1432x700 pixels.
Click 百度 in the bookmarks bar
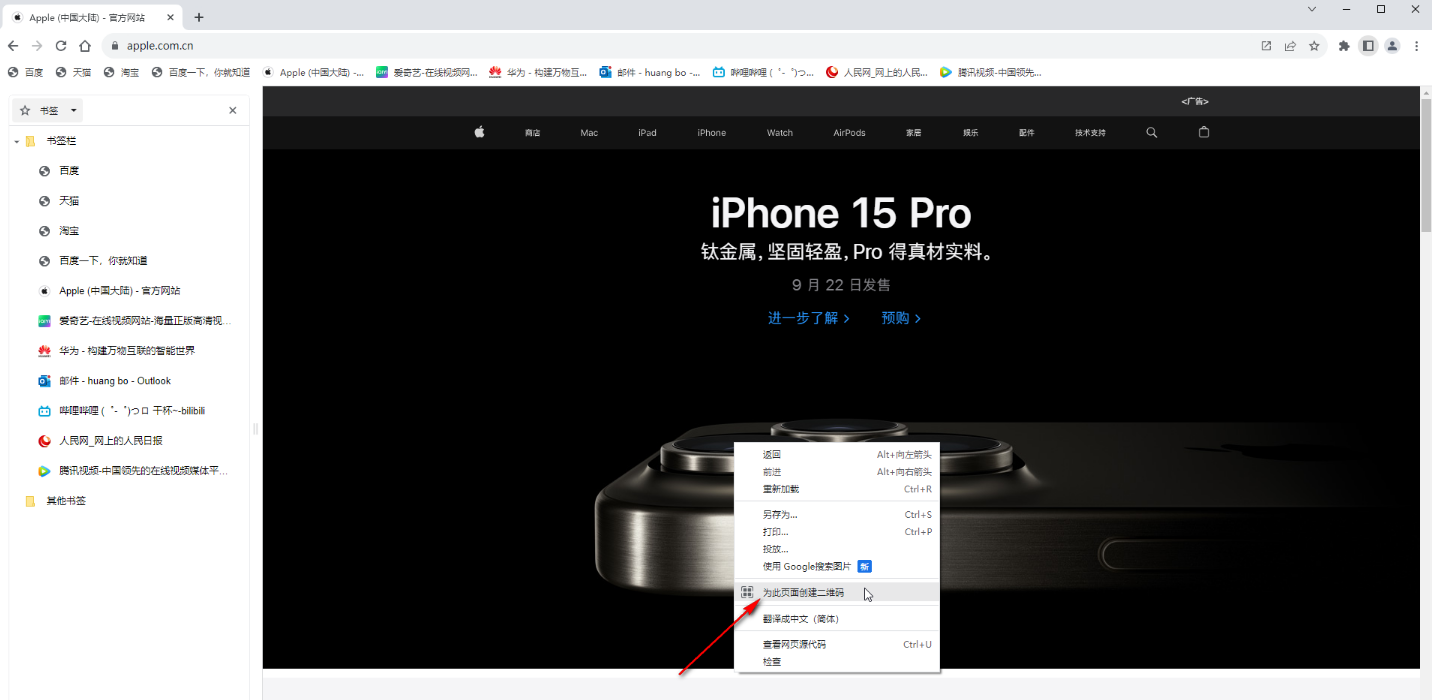[x=26, y=72]
